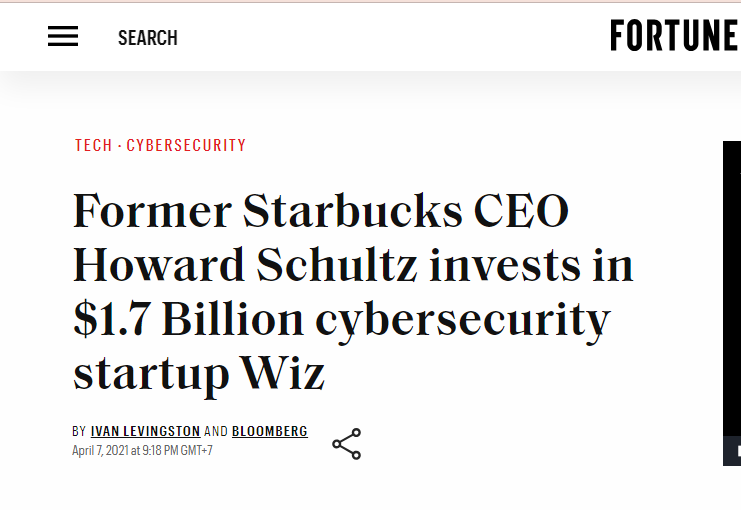The image size is (741, 510).
Task: Click the video player's bottom control bar
Action: point(732,451)
